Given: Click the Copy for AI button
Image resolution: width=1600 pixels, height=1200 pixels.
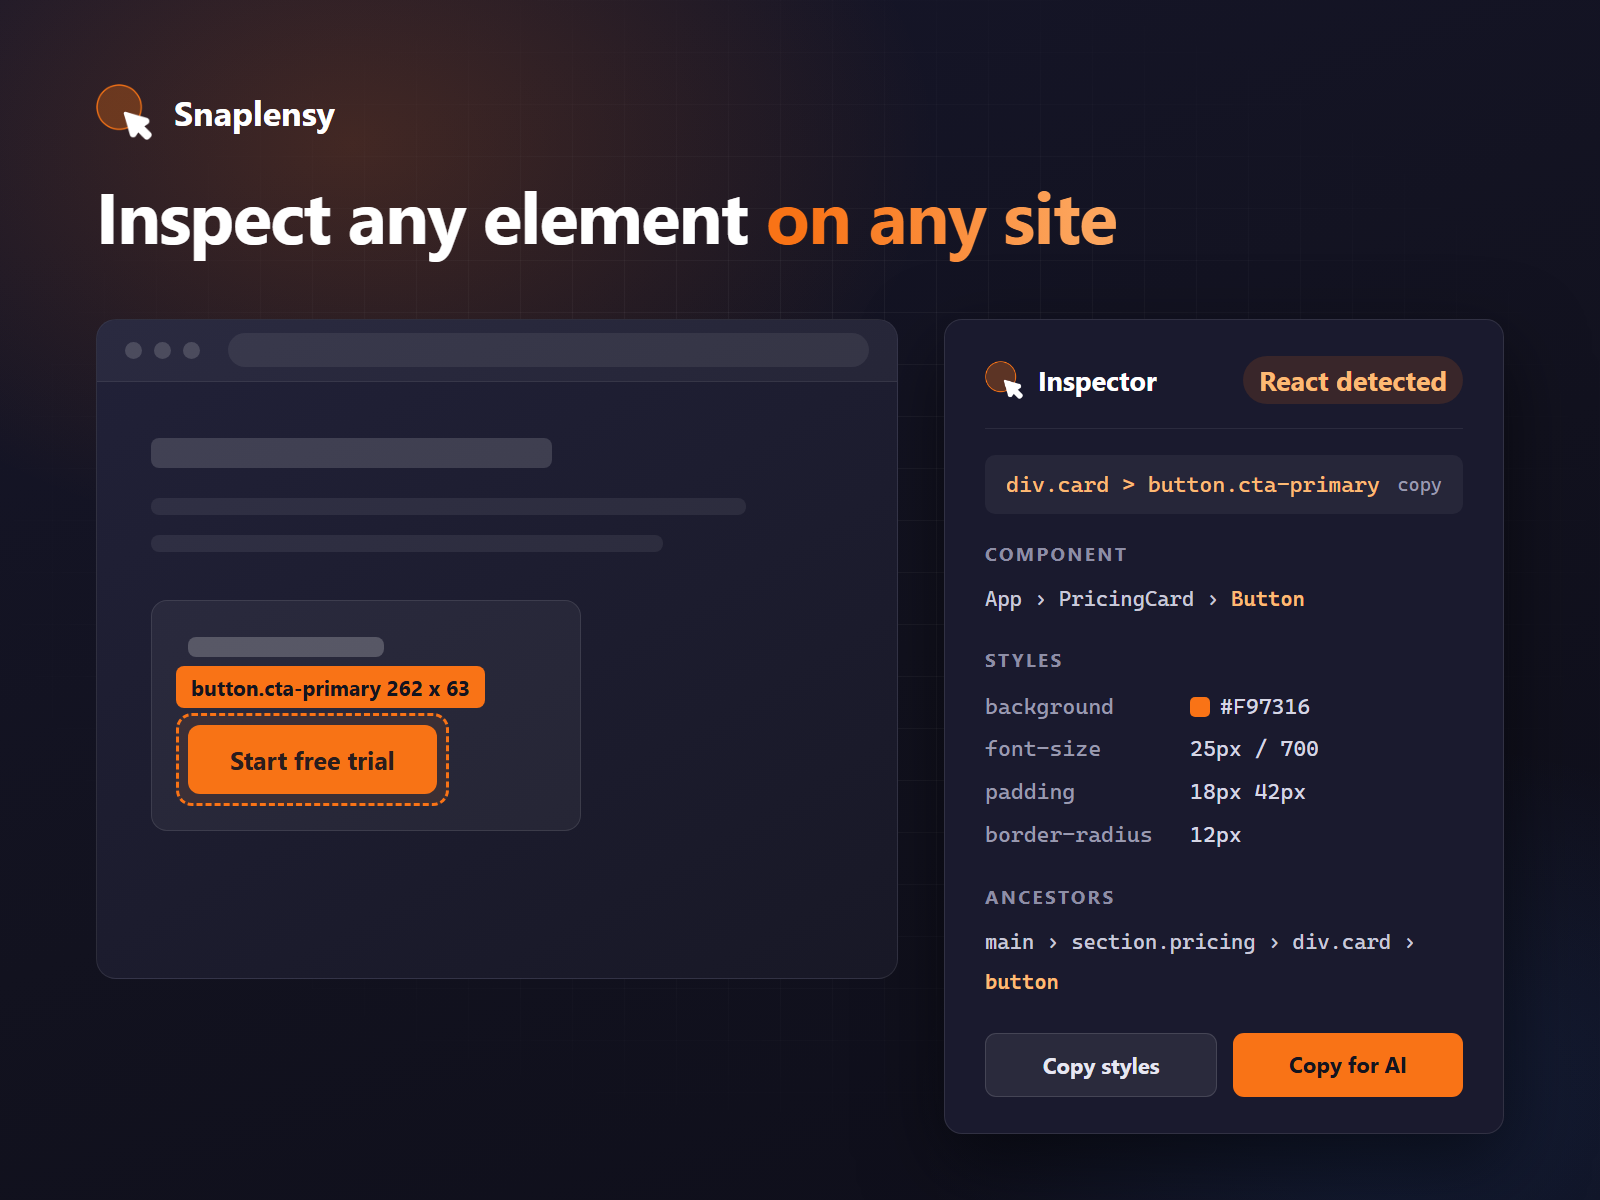Looking at the screenshot, I should click(x=1348, y=1065).
